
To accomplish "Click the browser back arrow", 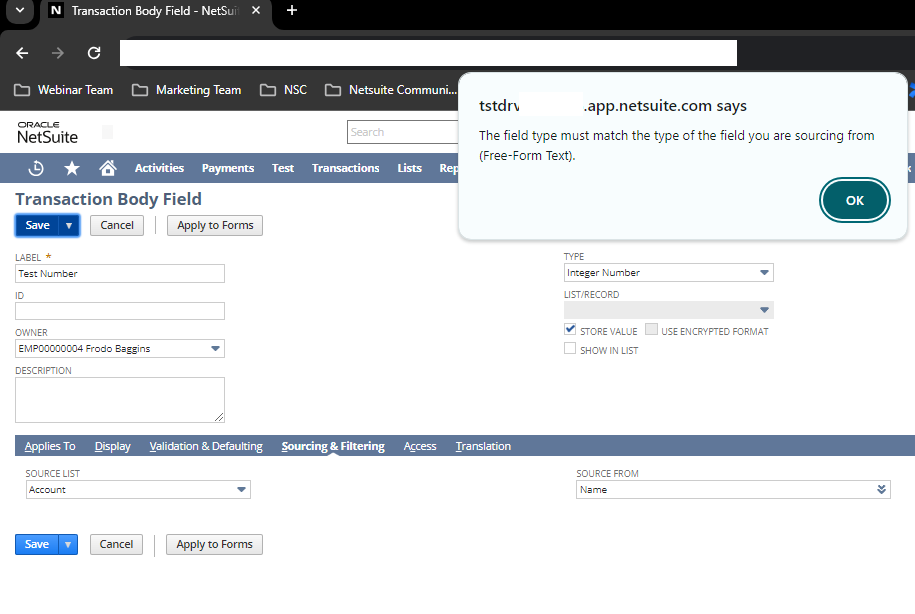I will point(22,53).
